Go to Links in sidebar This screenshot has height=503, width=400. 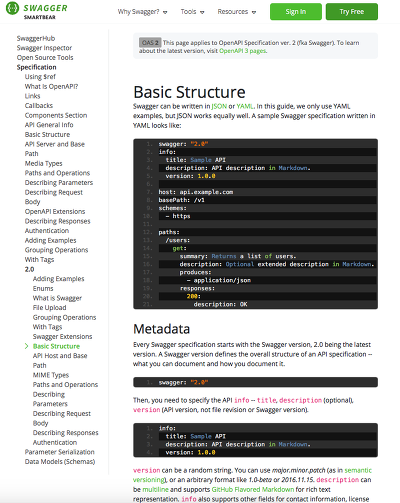tap(32, 96)
